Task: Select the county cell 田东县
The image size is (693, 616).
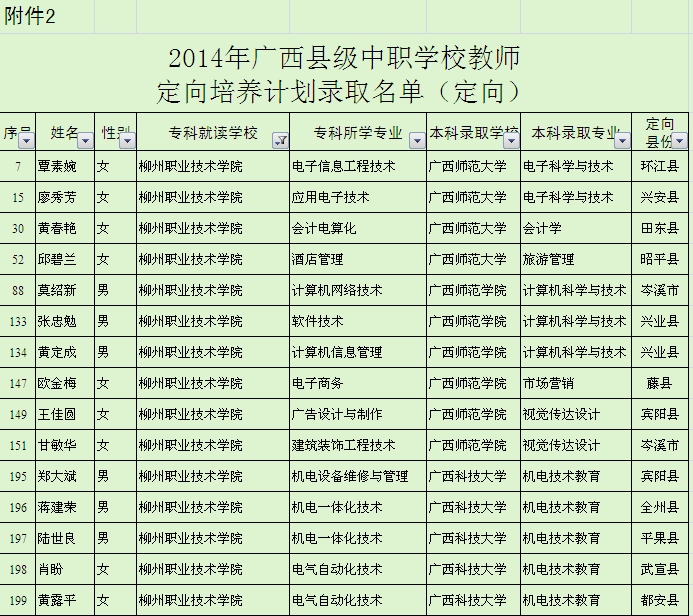Action: (x=660, y=228)
